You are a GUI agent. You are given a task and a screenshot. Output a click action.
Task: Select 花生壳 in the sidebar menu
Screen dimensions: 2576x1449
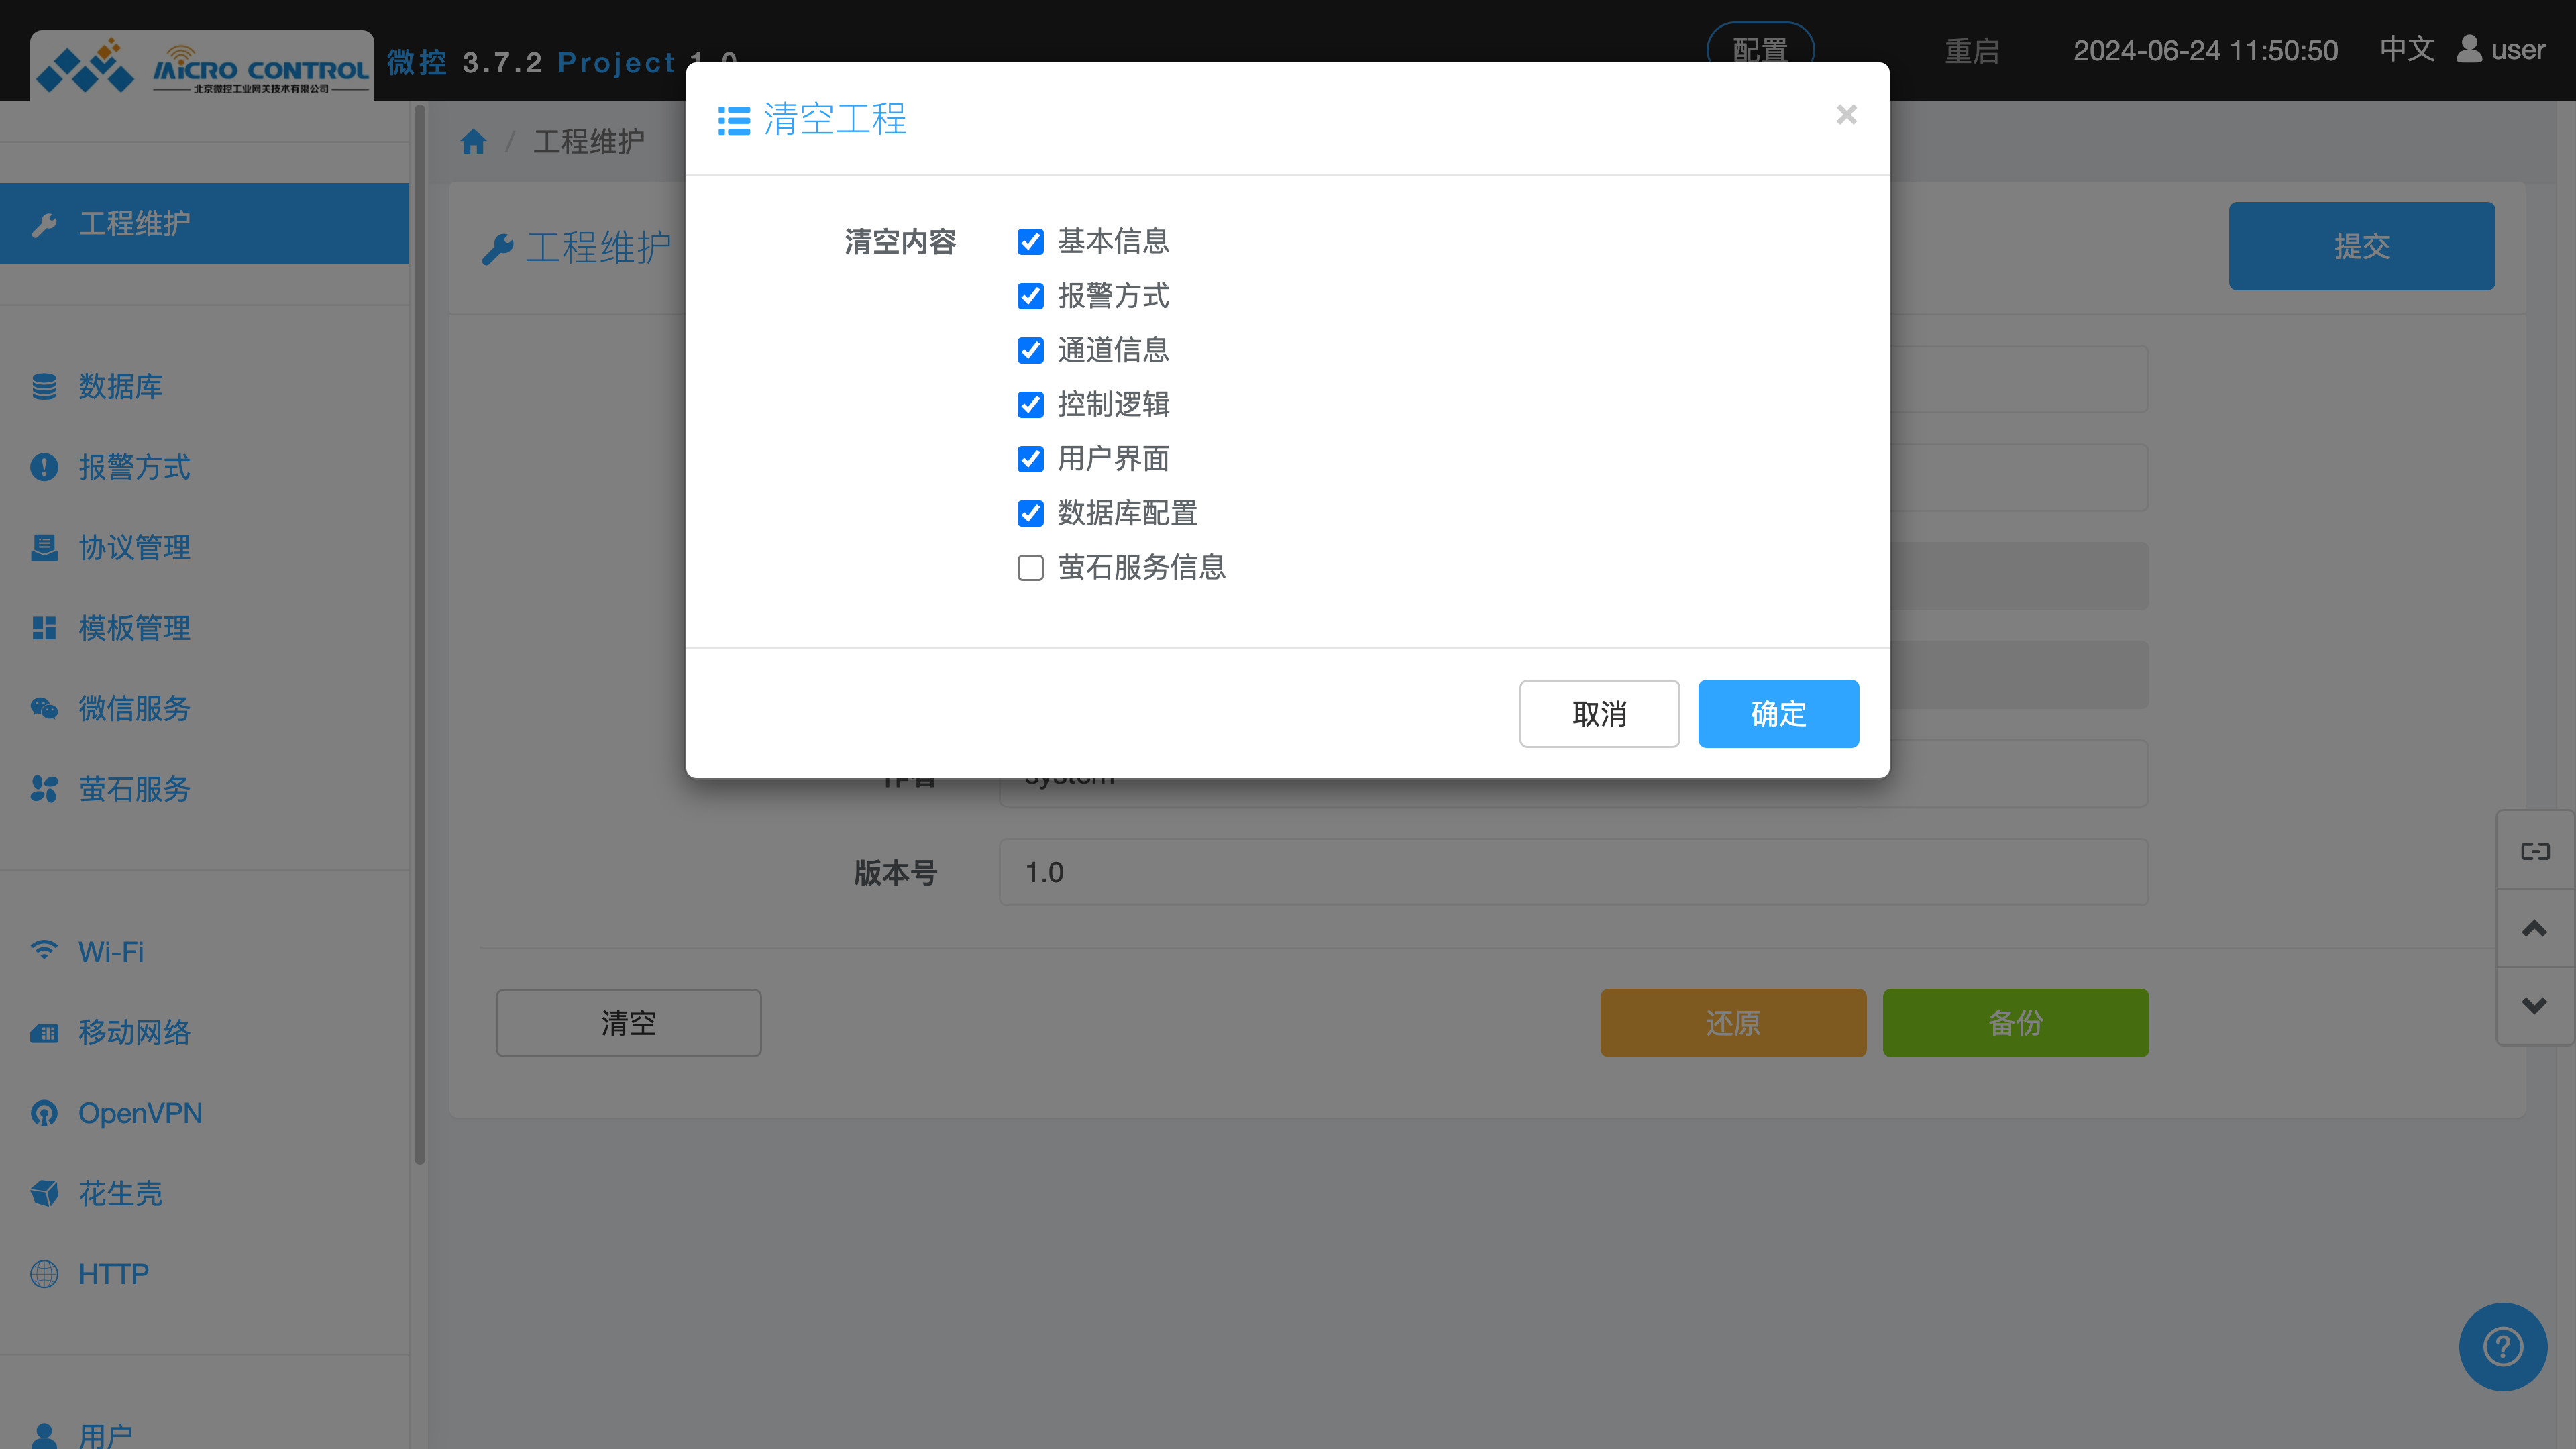coord(120,1193)
